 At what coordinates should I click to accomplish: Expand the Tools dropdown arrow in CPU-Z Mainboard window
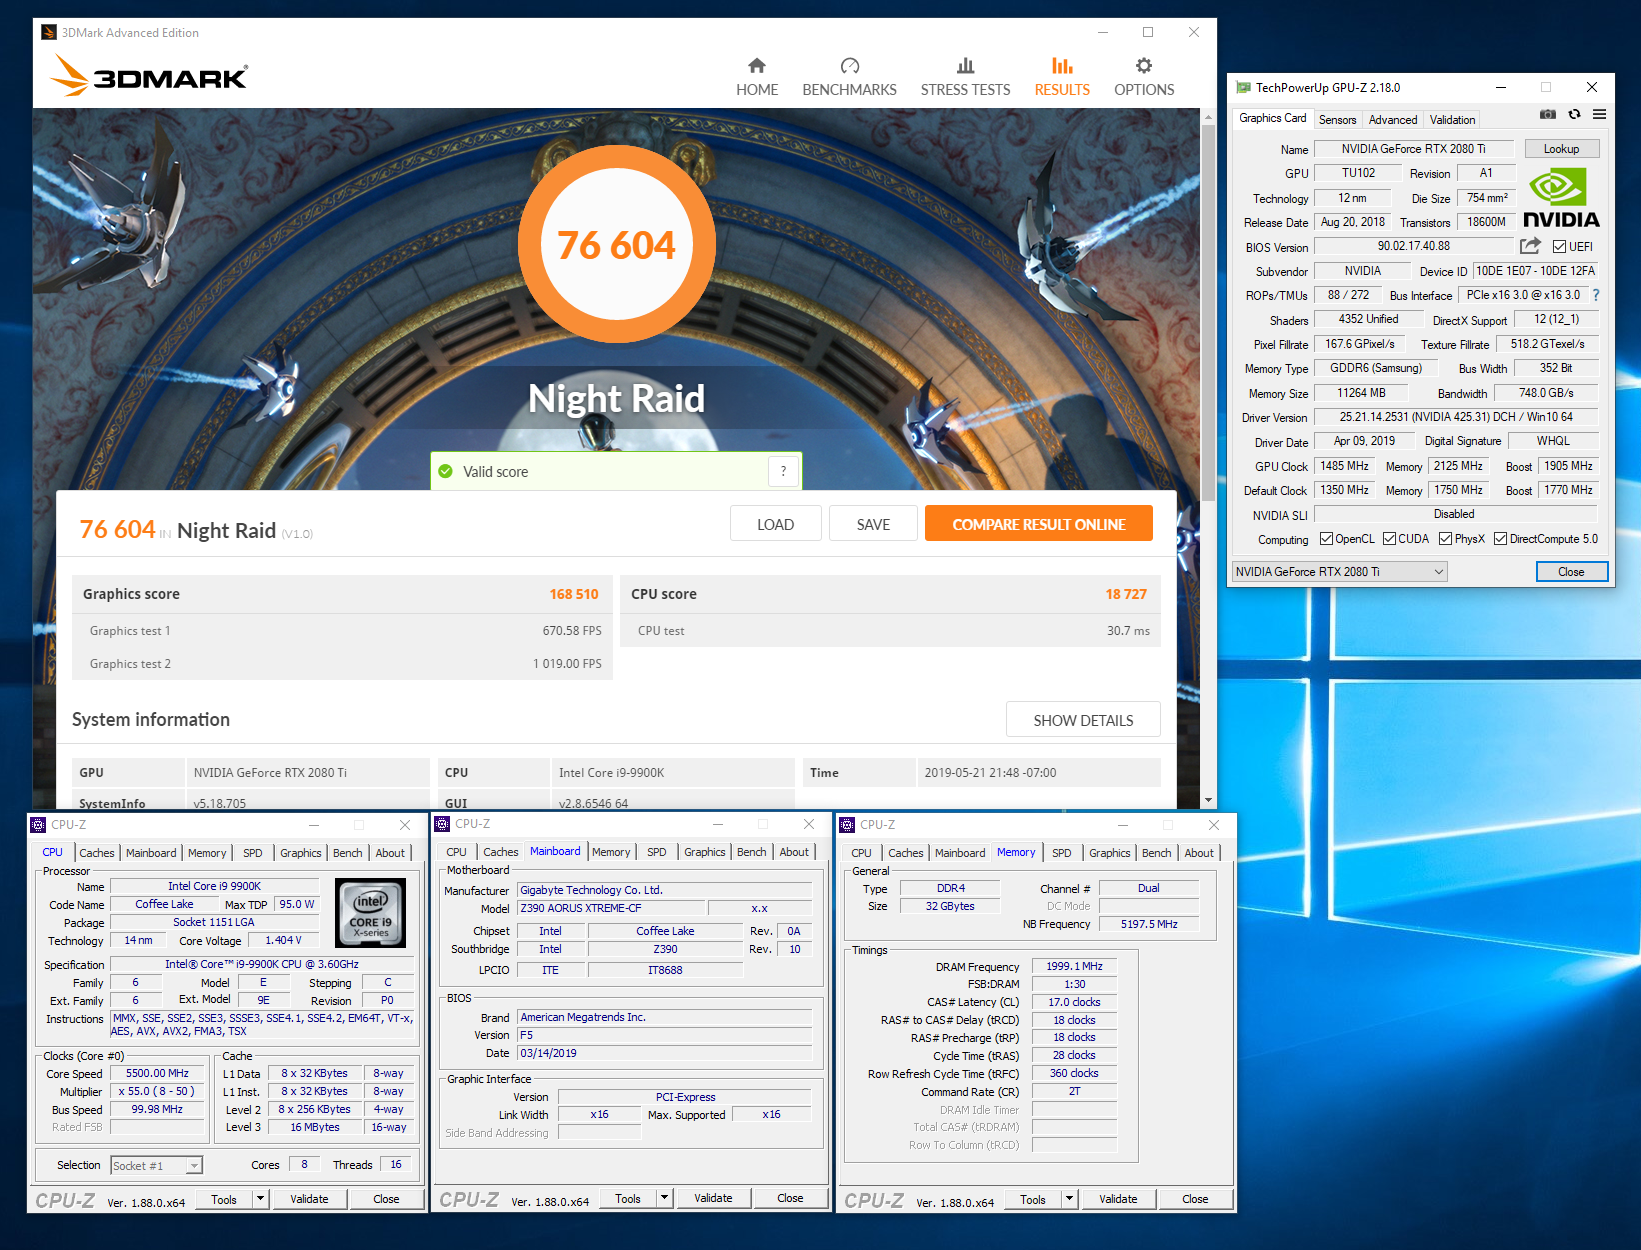665,1197
